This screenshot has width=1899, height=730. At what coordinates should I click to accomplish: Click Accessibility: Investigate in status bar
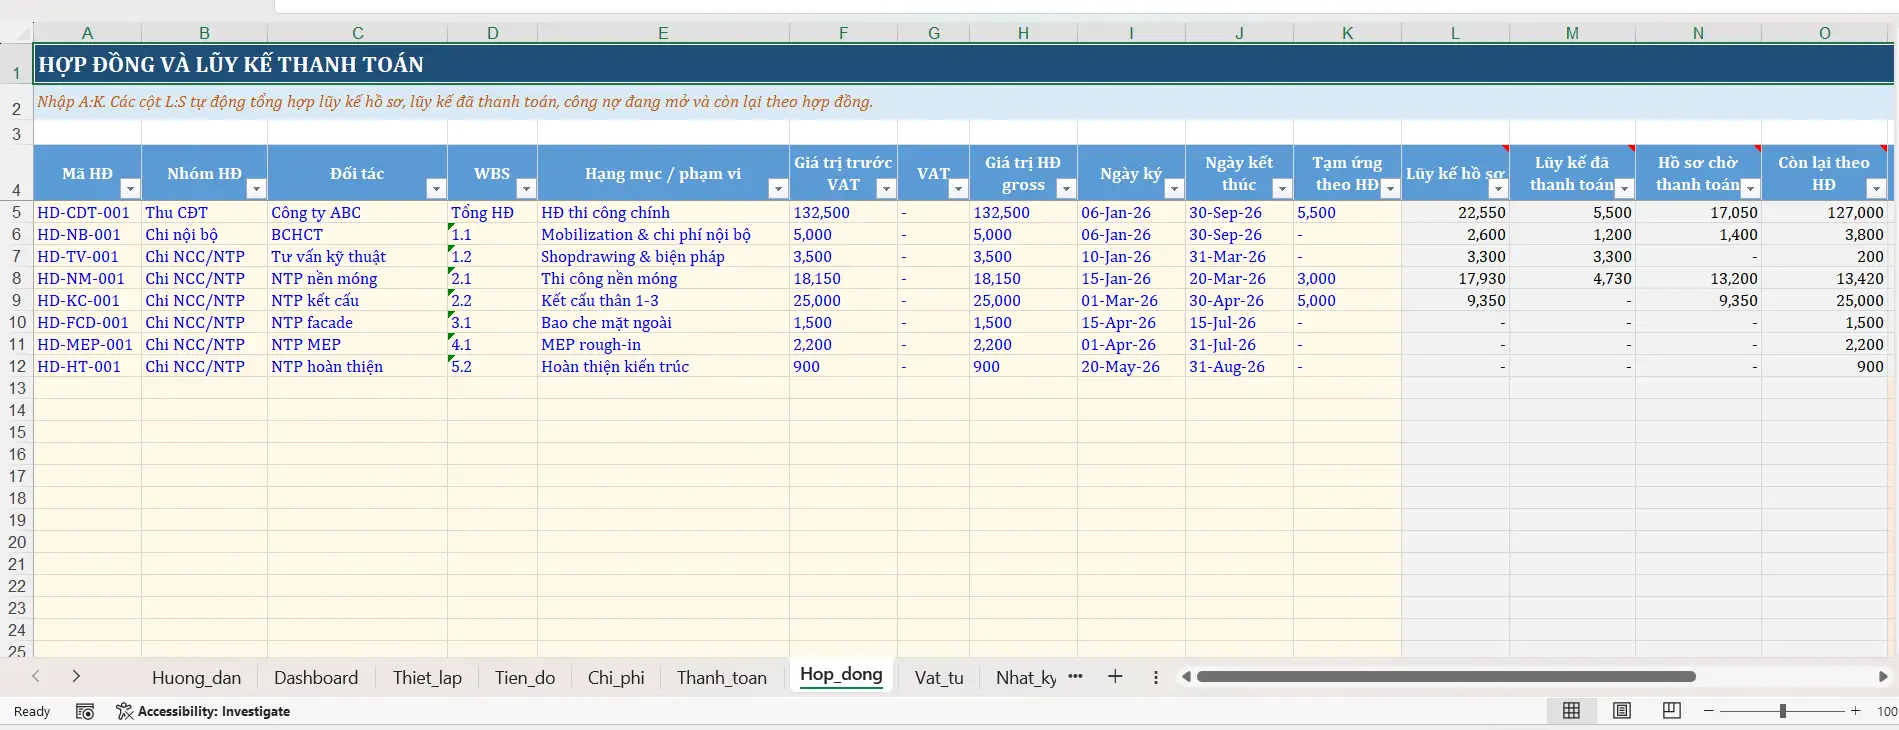(203, 711)
